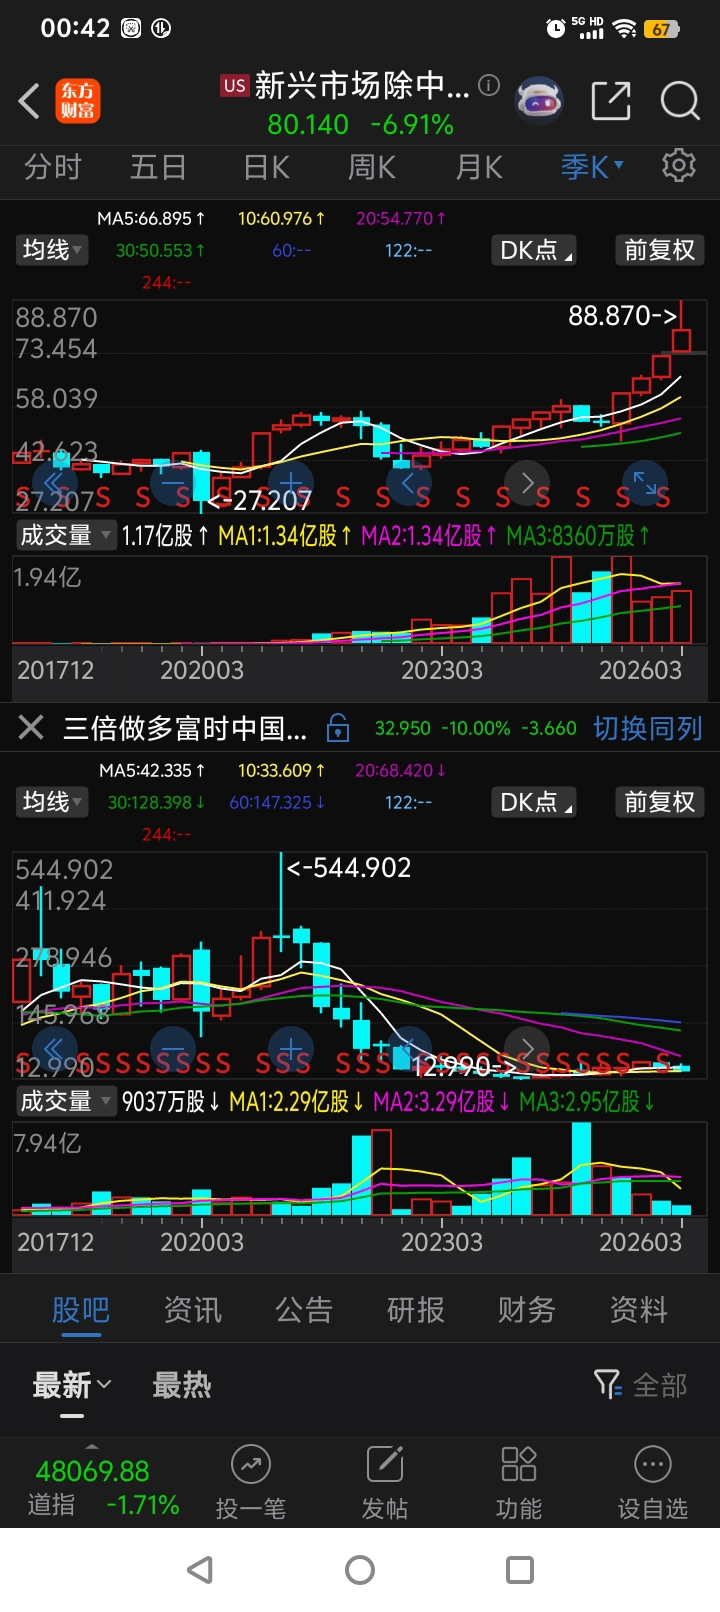720x1612 pixels.
Task: Select the 研报 tab
Action: tap(416, 1310)
